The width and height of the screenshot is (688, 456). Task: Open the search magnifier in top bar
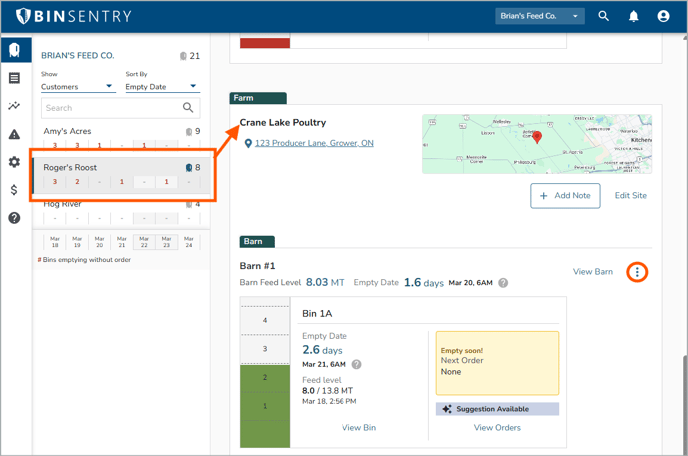tap(604, 16)
